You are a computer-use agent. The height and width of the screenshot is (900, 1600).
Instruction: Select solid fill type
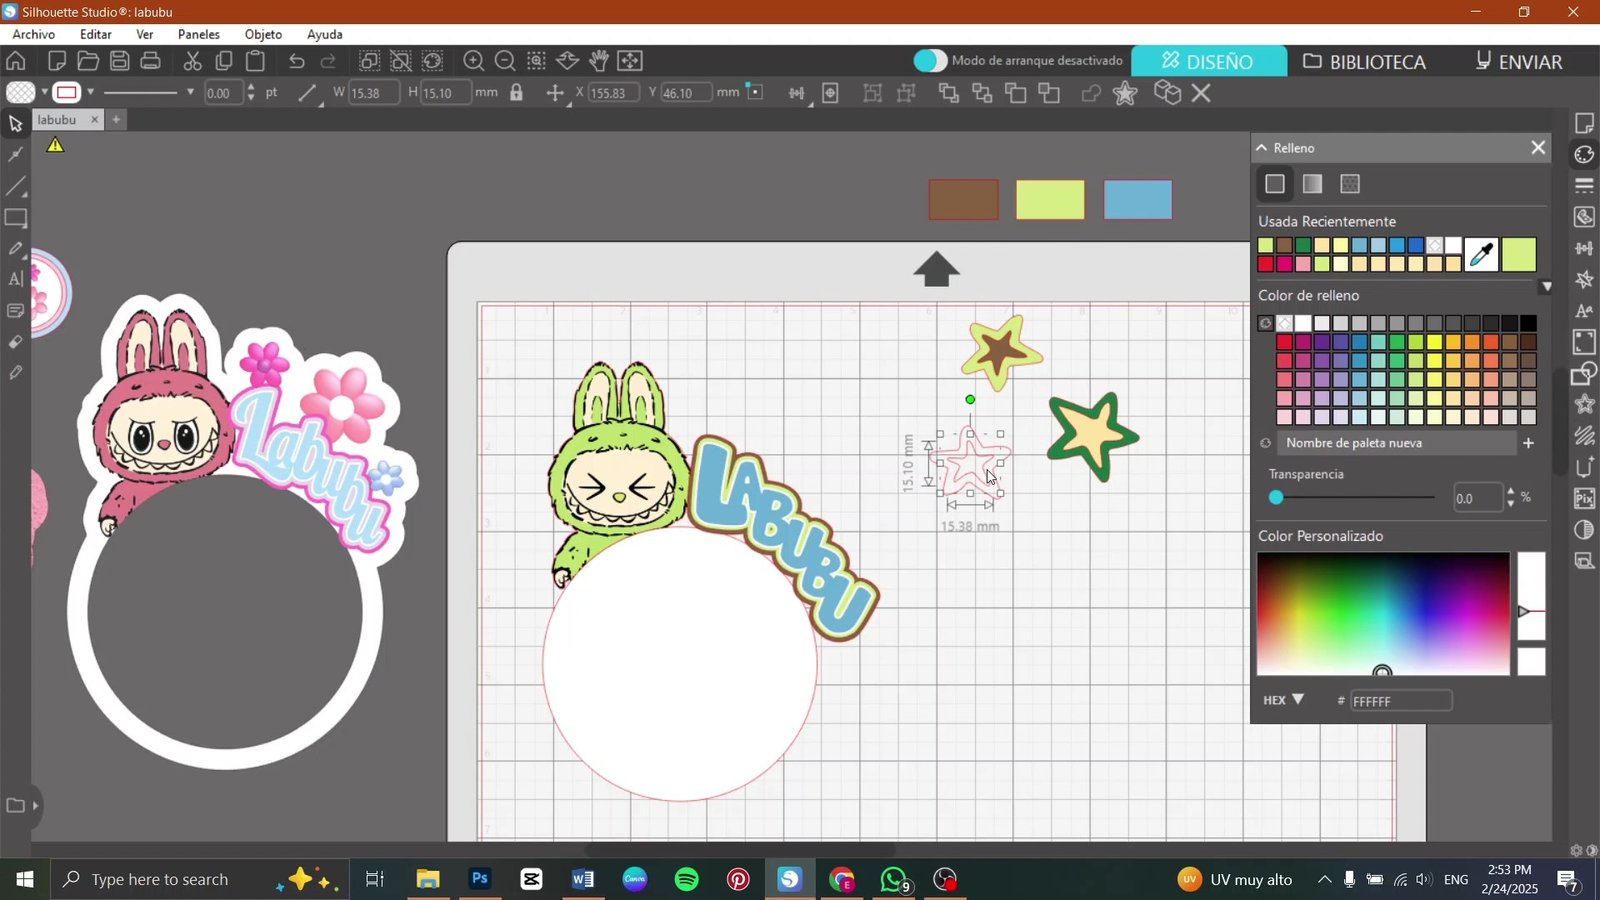coord(1274,184)
